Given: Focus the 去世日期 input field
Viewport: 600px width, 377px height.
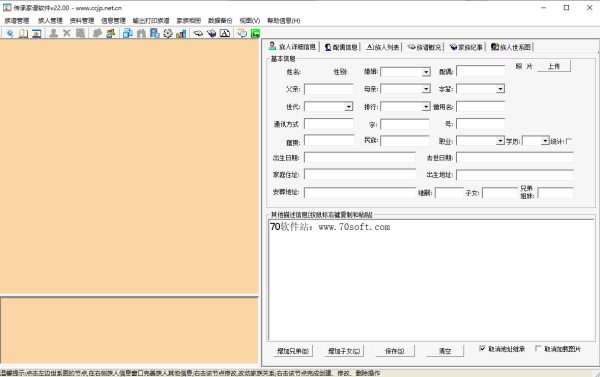Looking at the screenshot, I should pyautogui.click(x=515, y=158).
